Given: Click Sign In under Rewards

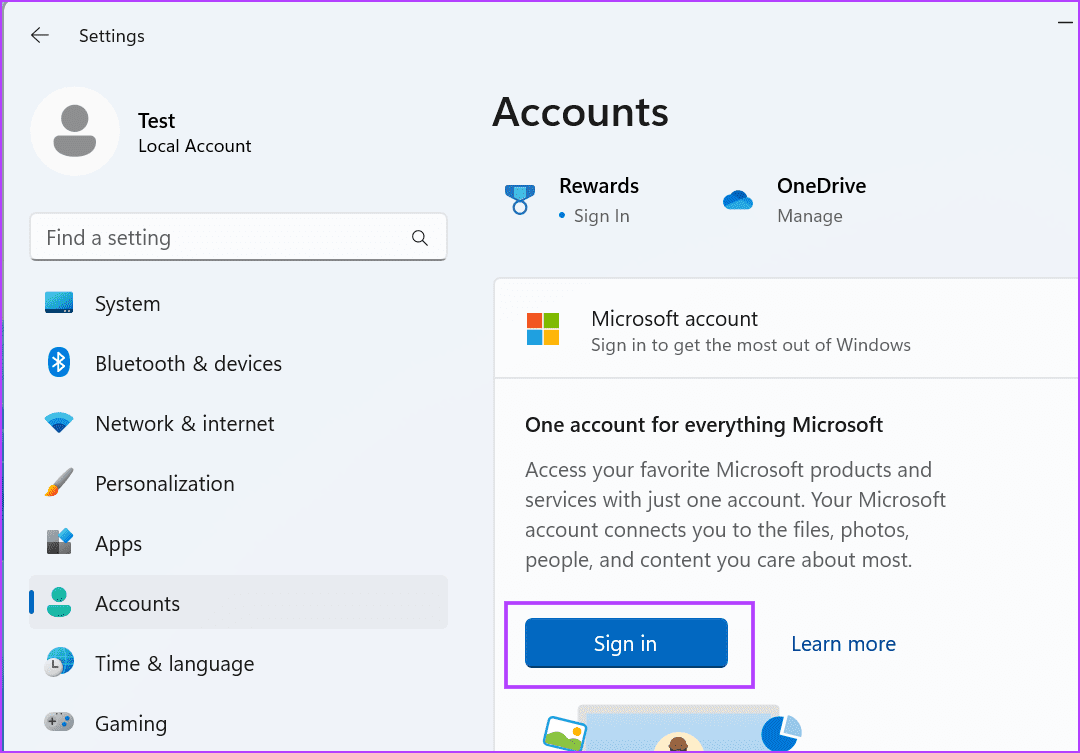Looking at the screenshot, I should point(601,216).
